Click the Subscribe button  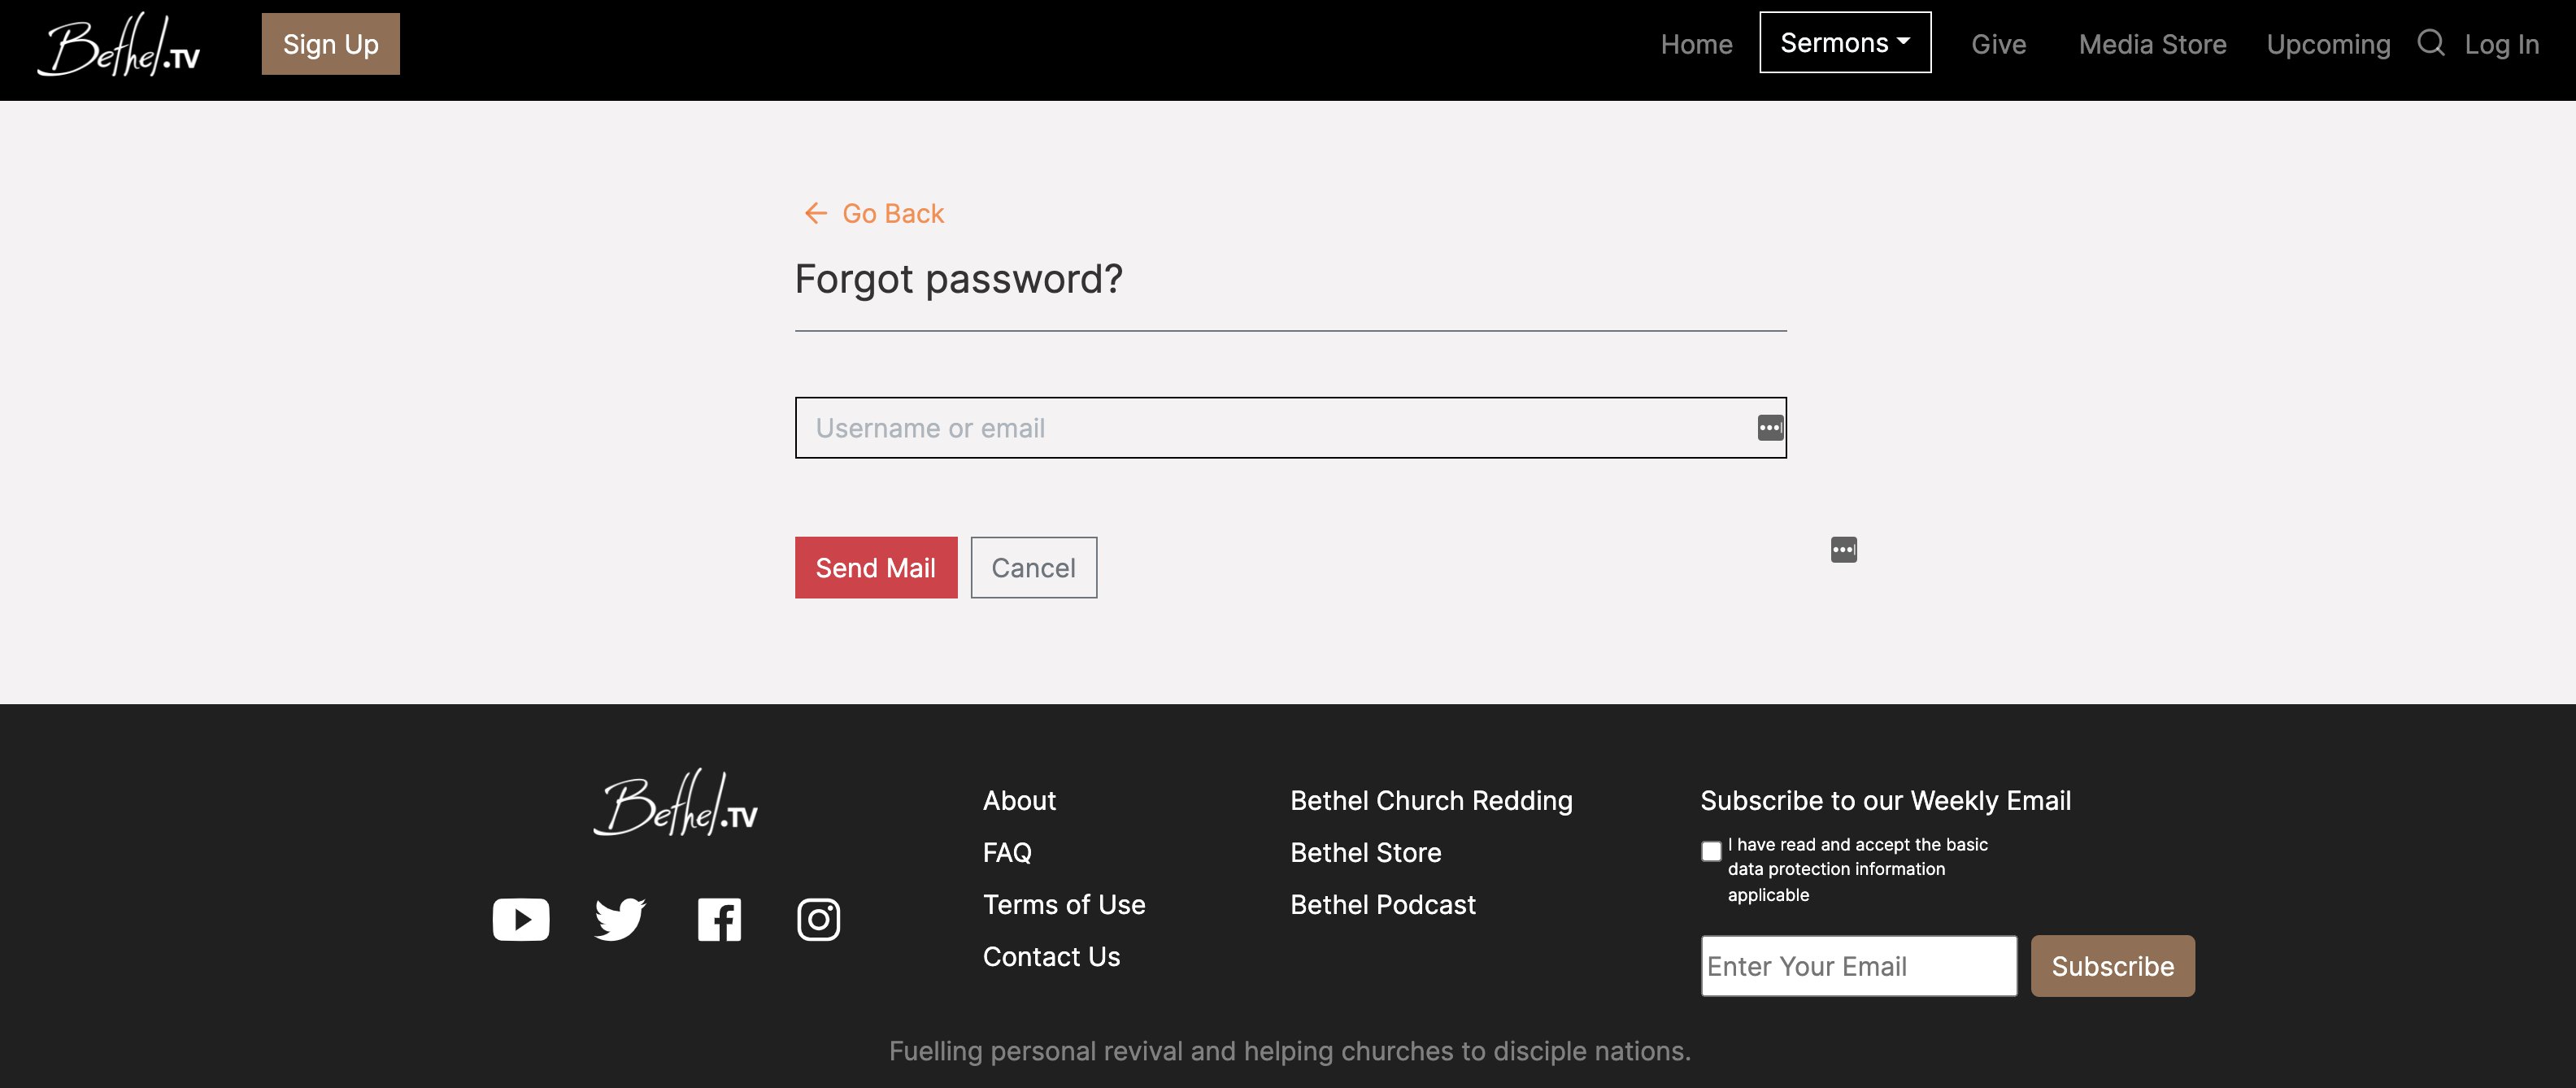2112,966
